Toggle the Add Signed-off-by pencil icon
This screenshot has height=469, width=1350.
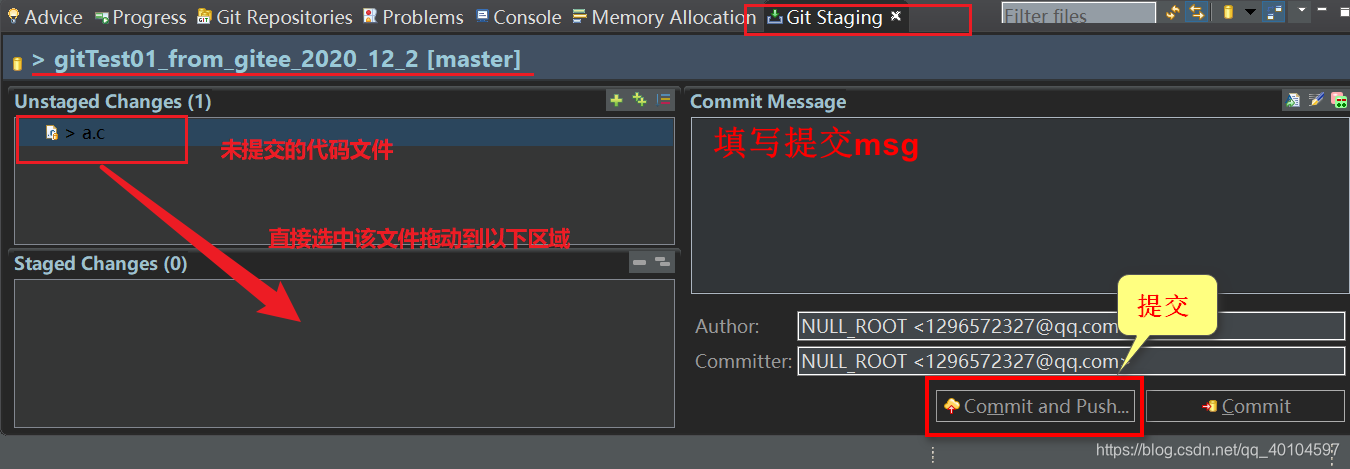1315,100
